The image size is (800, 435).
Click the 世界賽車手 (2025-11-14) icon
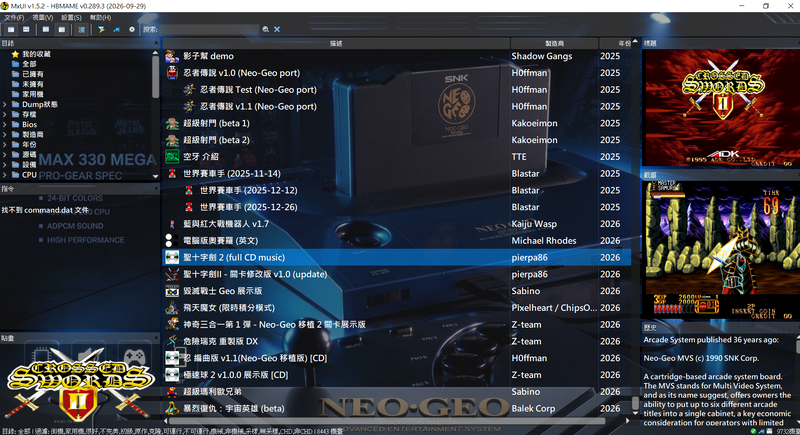click(x=172, y=173)
